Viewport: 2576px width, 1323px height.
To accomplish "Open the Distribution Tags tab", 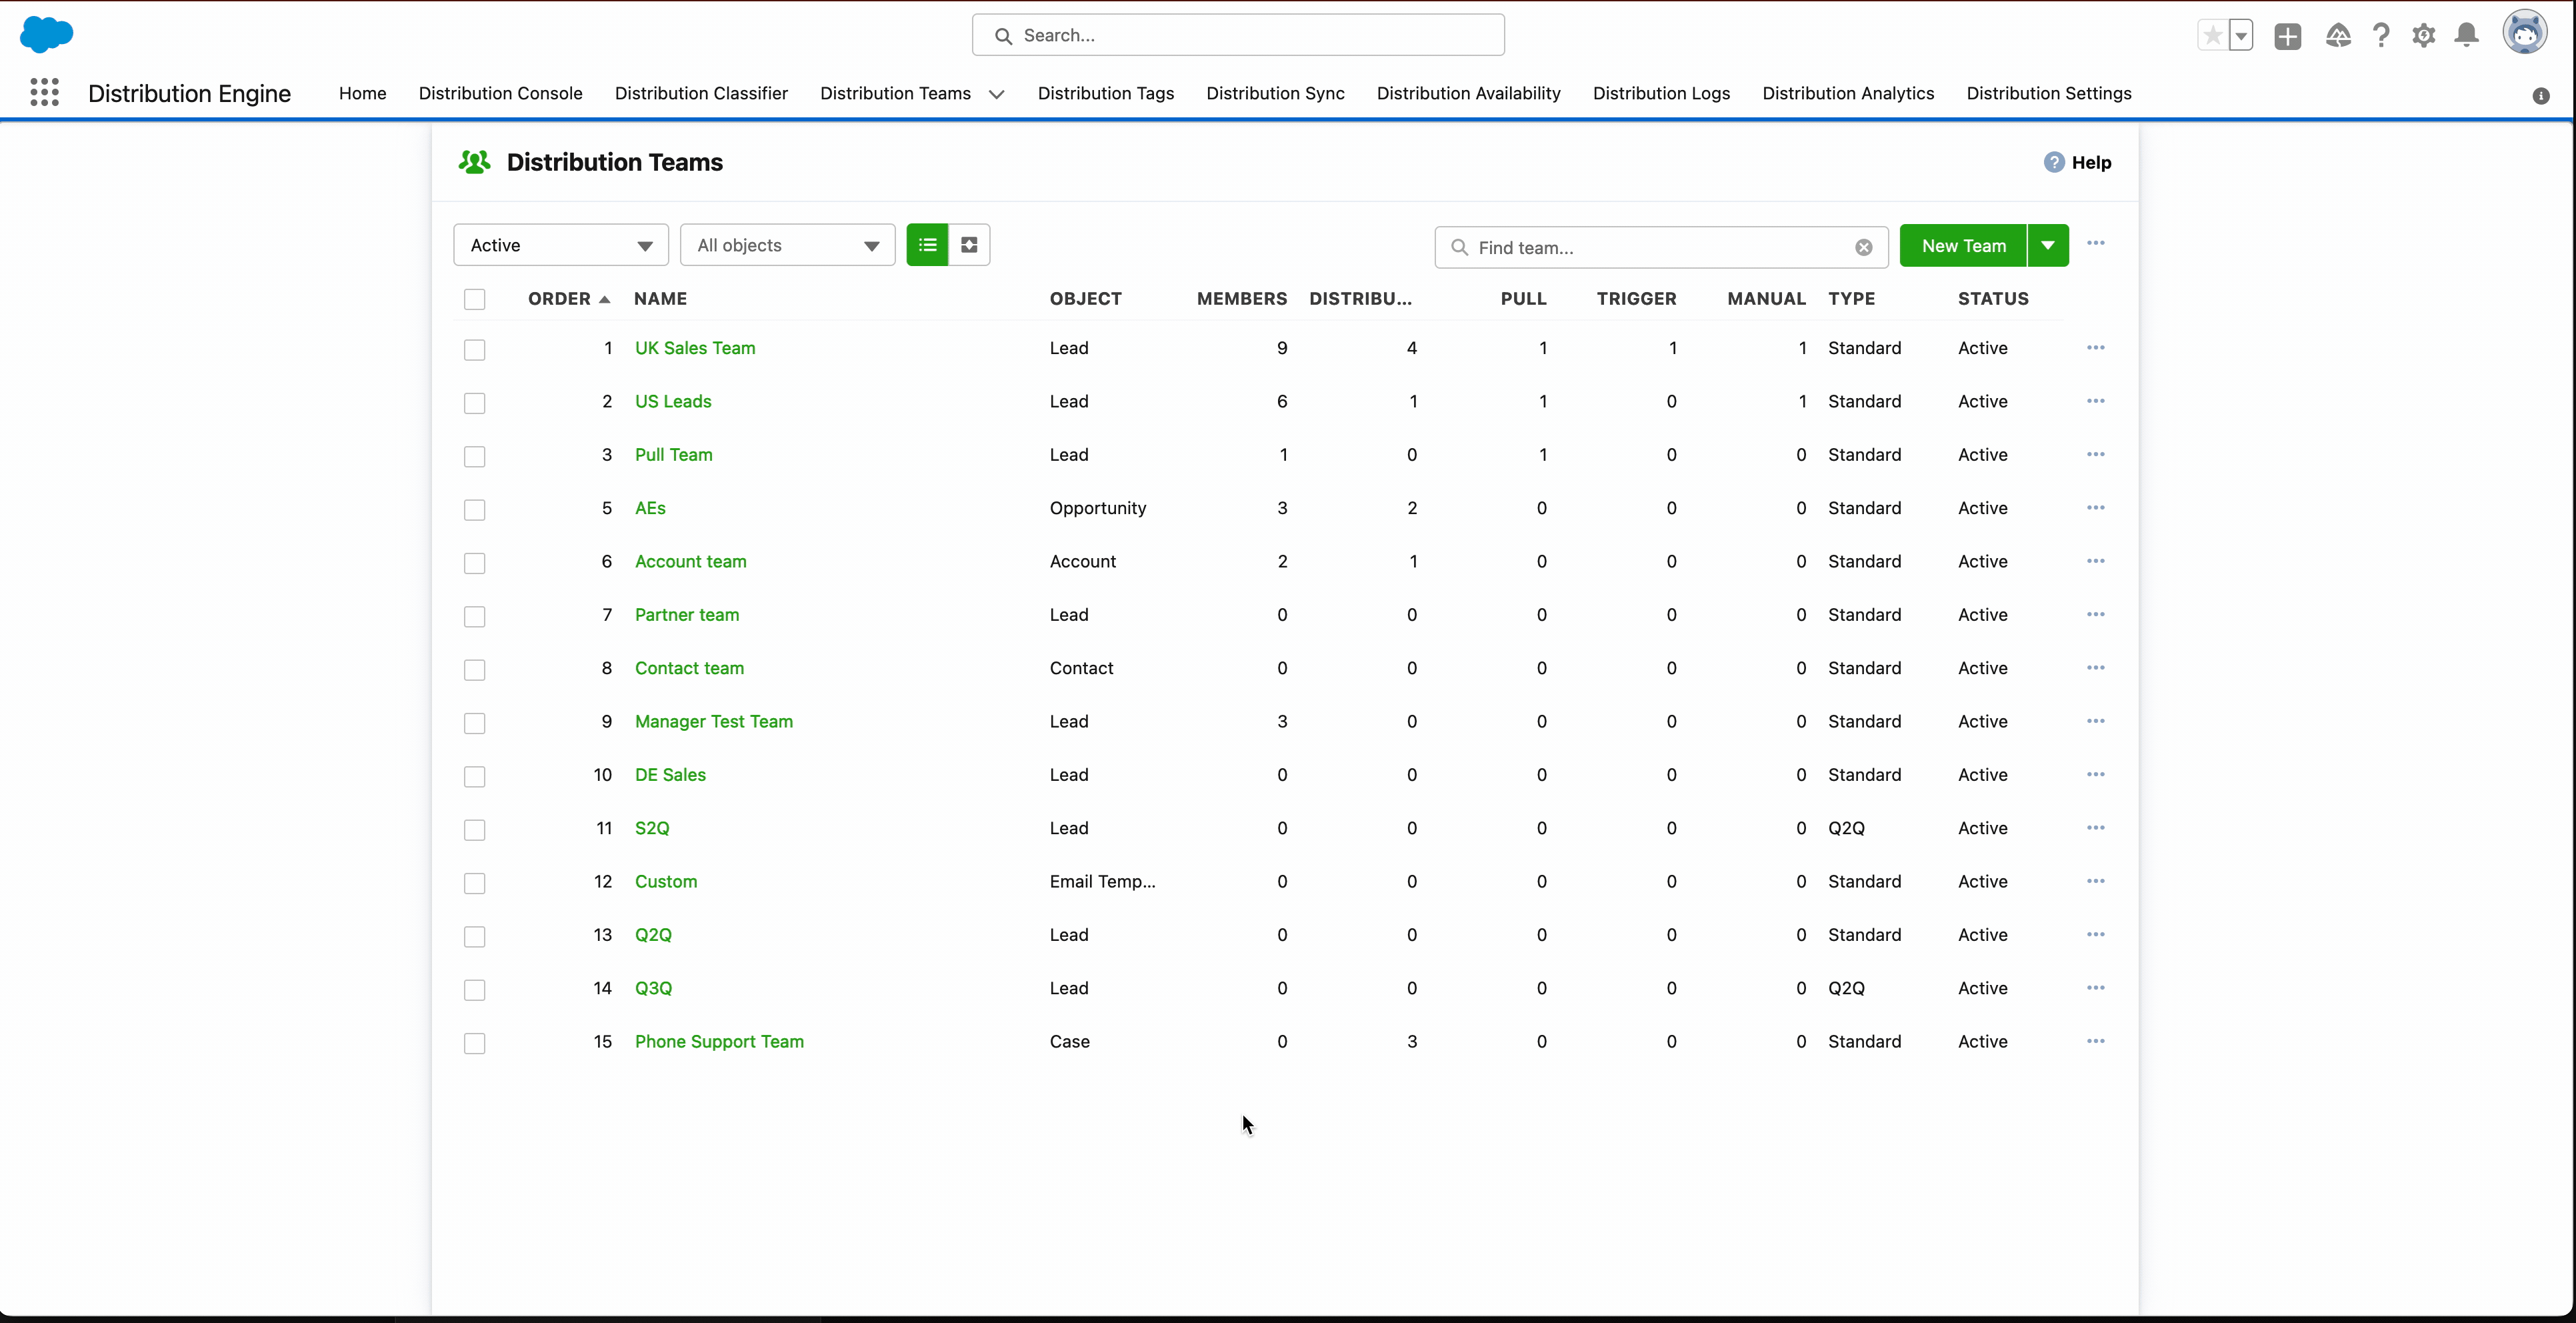I will point(1106,93).
